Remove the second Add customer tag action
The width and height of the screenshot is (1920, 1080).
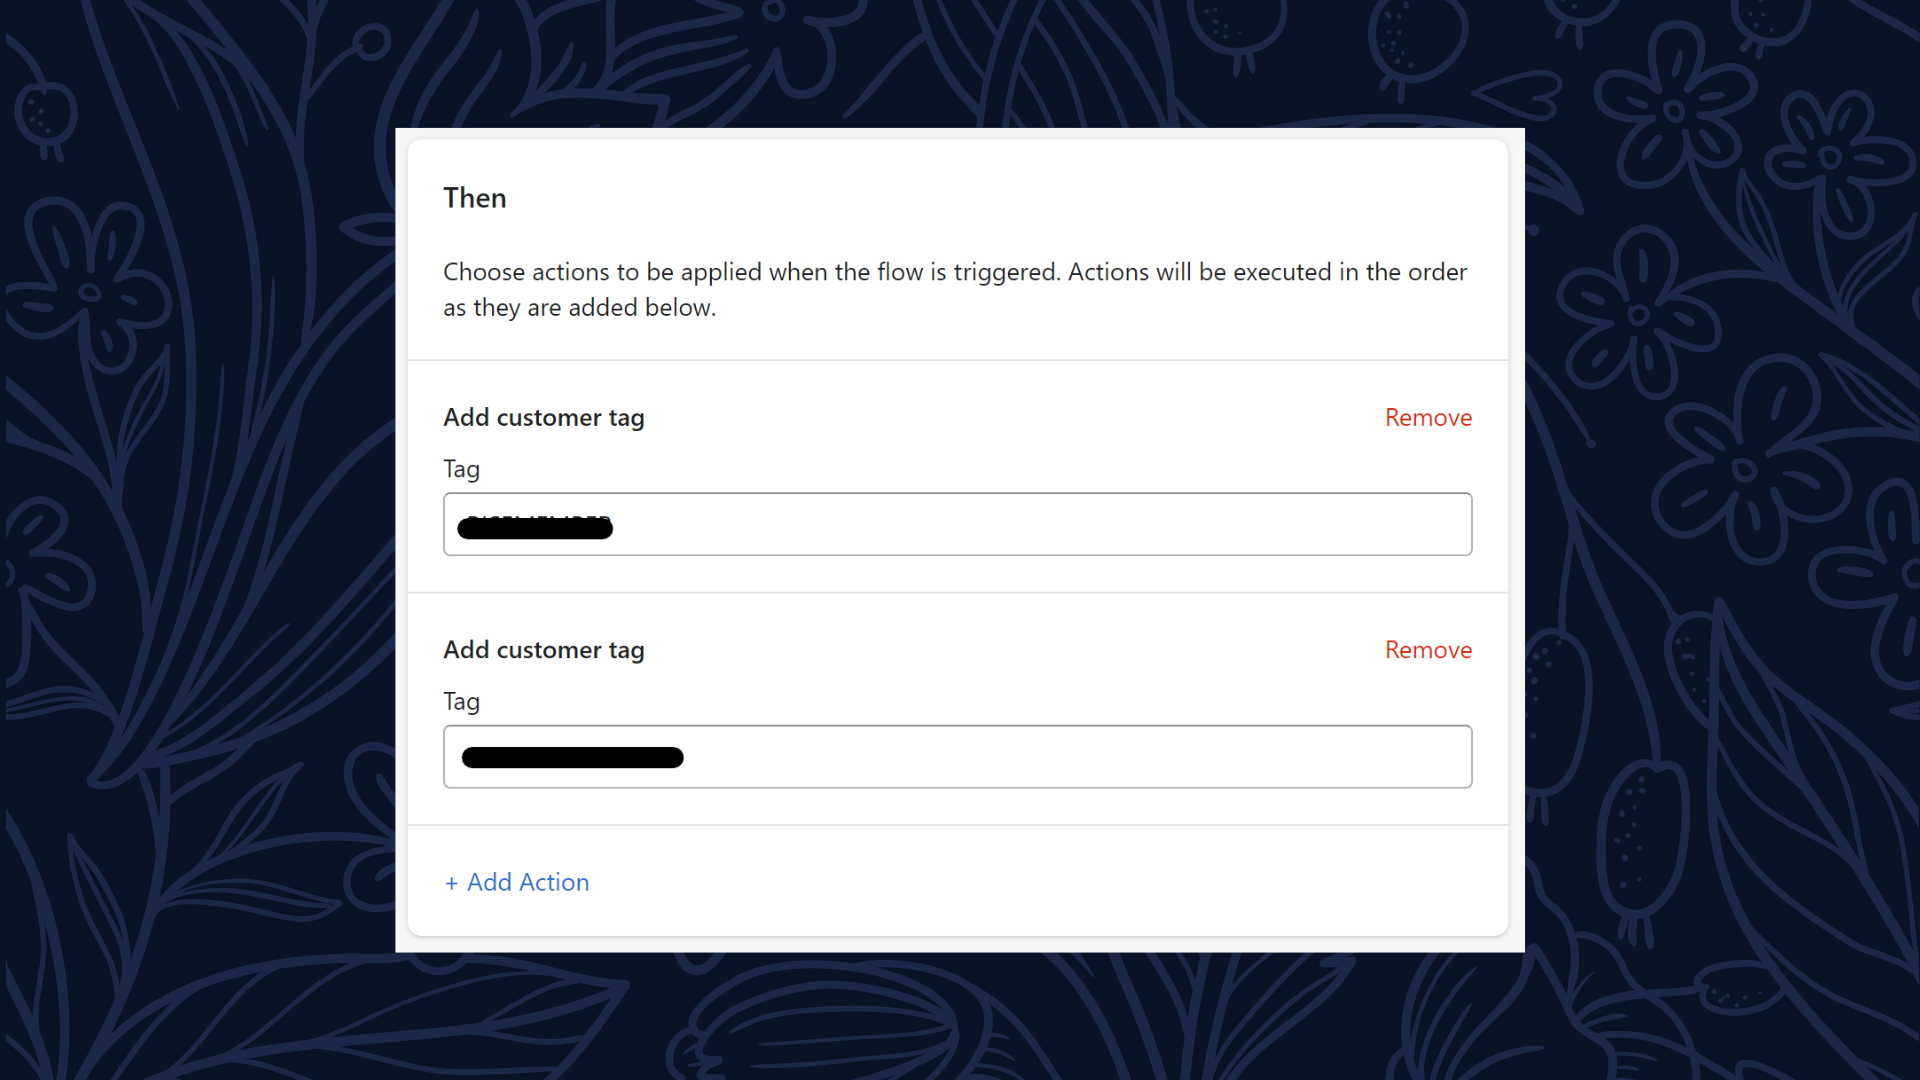(x=1427, y=650)
